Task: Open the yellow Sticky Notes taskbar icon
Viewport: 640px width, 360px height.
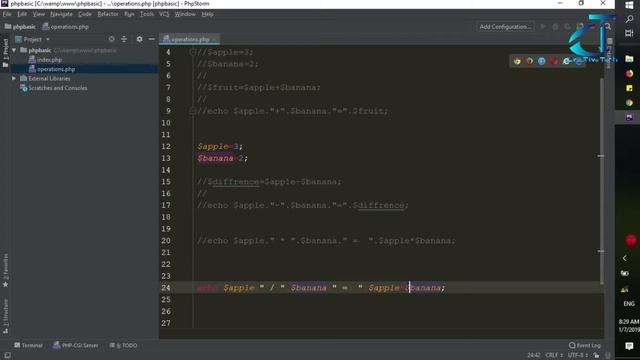Action: point(629,88)
